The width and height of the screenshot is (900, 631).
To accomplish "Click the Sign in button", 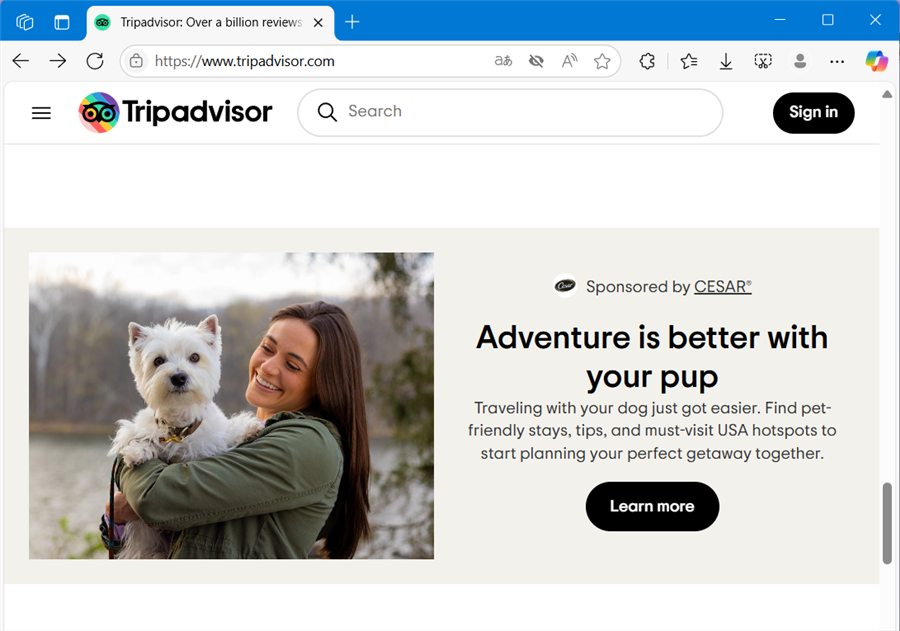I will pos(813,112).
